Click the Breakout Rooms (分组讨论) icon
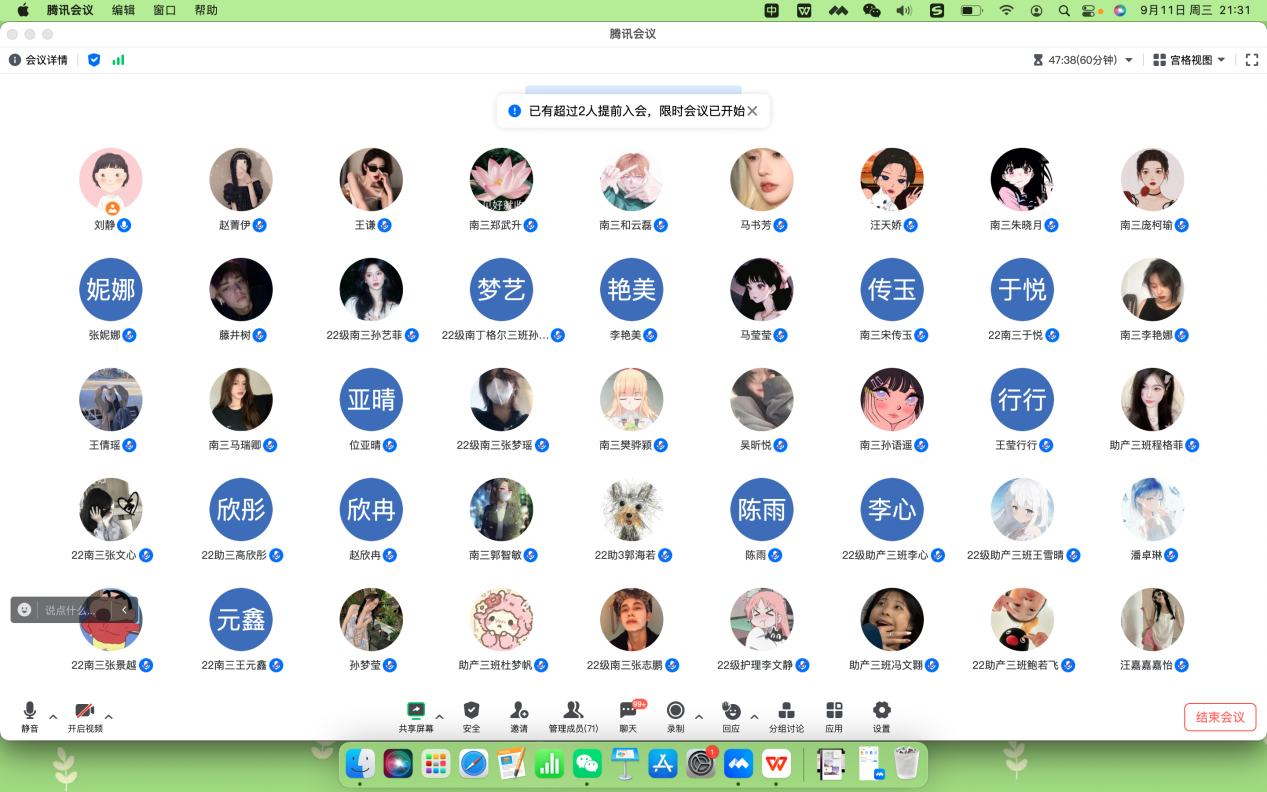The width and height of the screenshot is (1267, 792). [786, 711]
